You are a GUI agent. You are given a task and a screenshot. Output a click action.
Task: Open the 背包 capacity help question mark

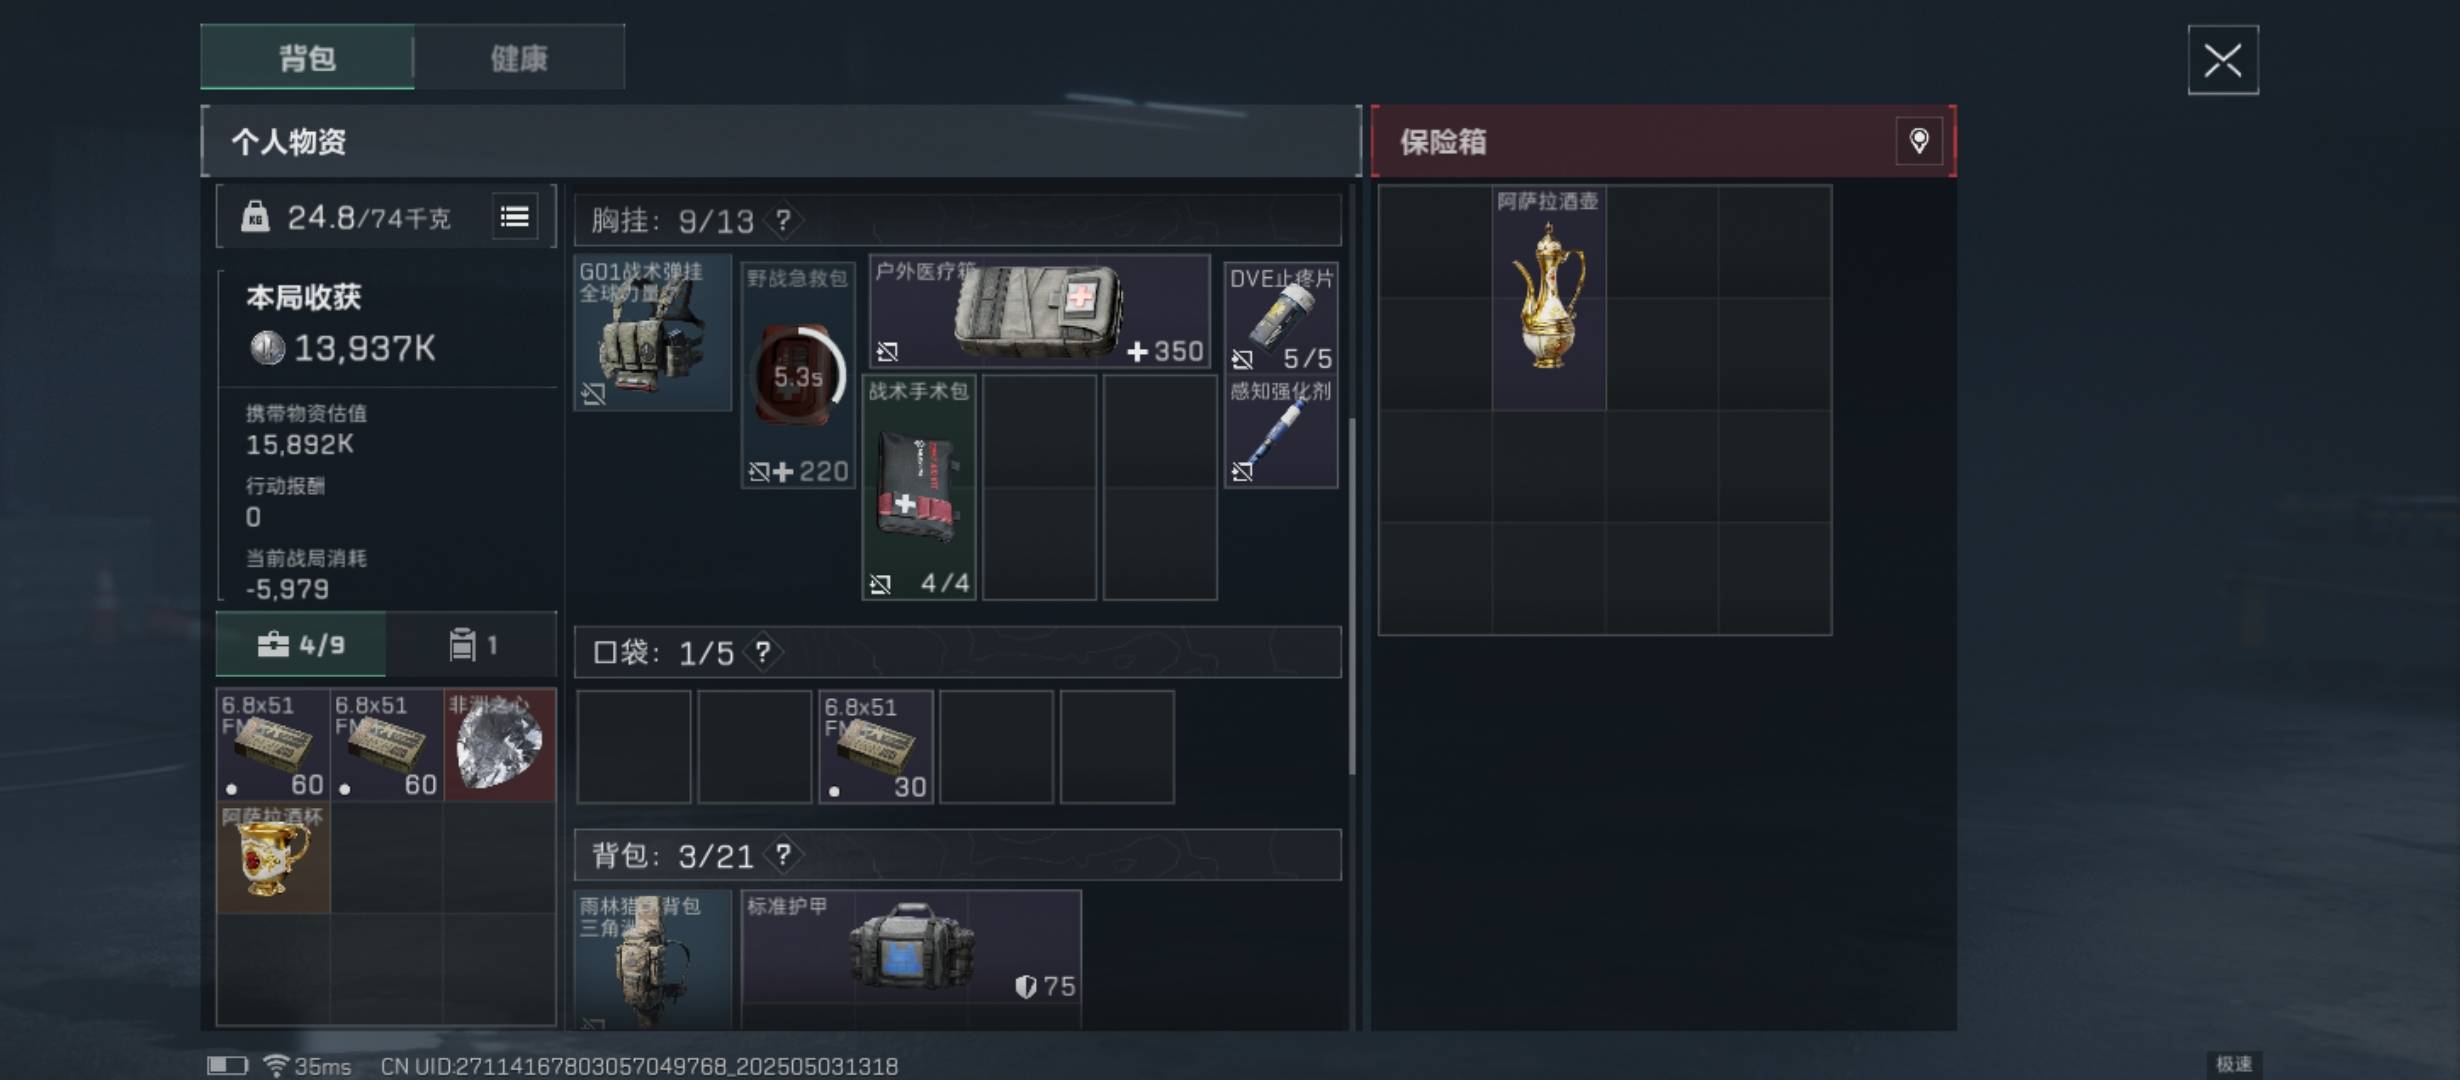(x=783, y=855)
